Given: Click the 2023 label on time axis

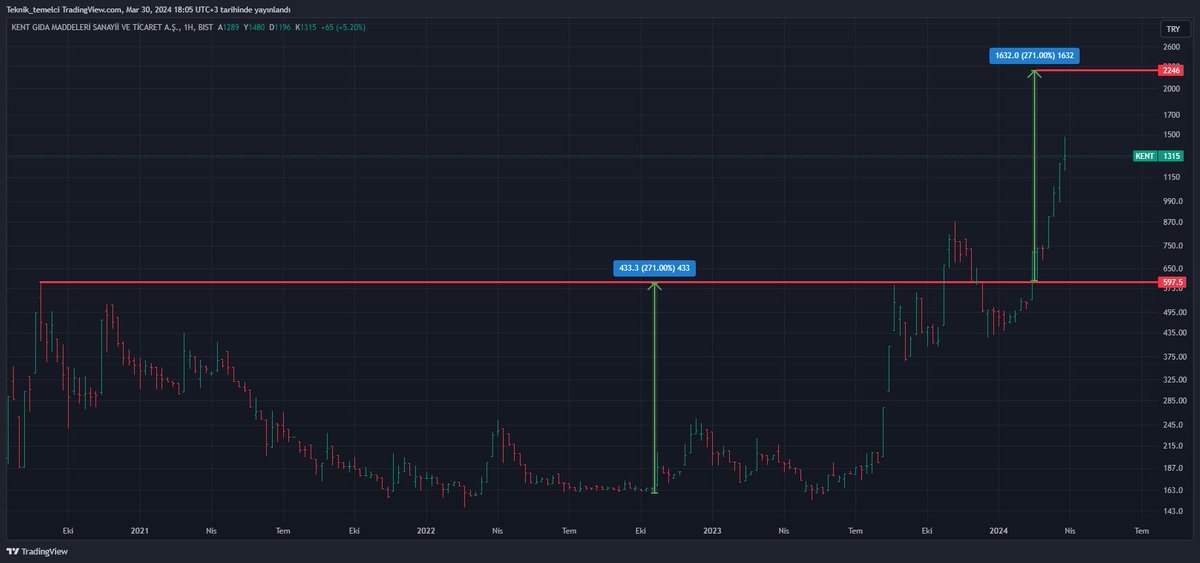Looking at the screenshot, I should [712, 531].
